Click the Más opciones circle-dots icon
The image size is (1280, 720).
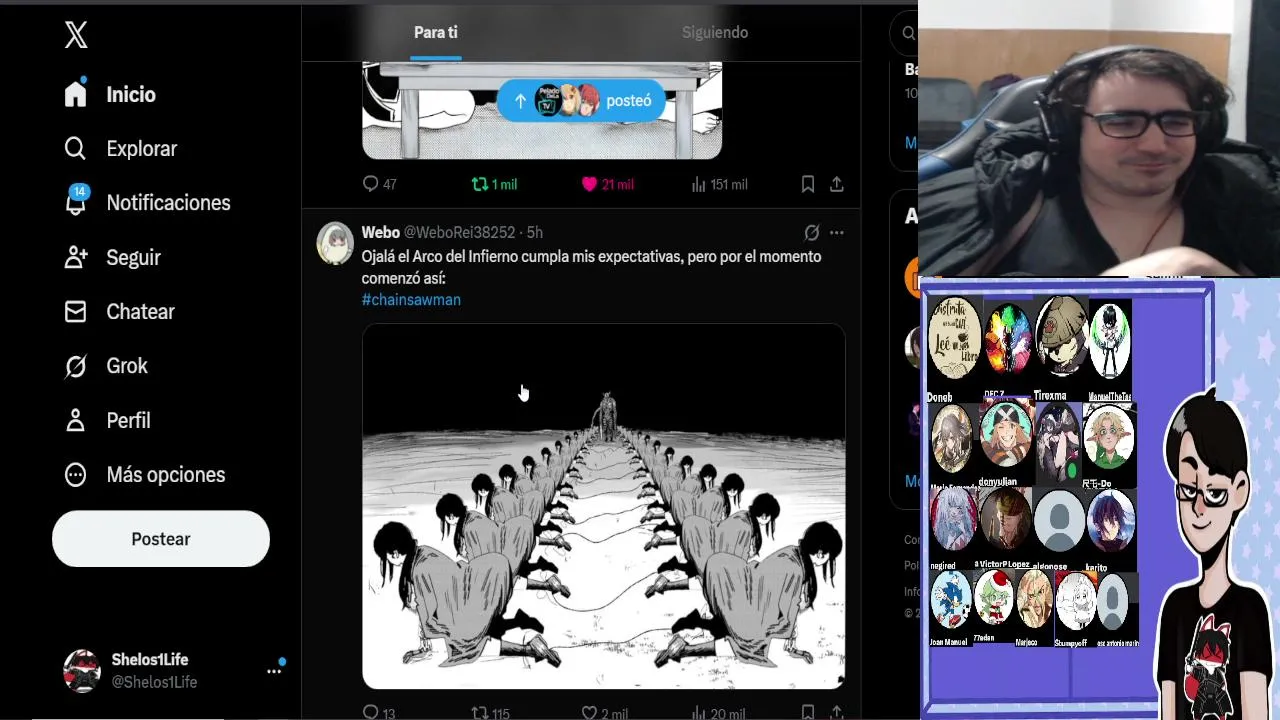click(x=76, y=474)
